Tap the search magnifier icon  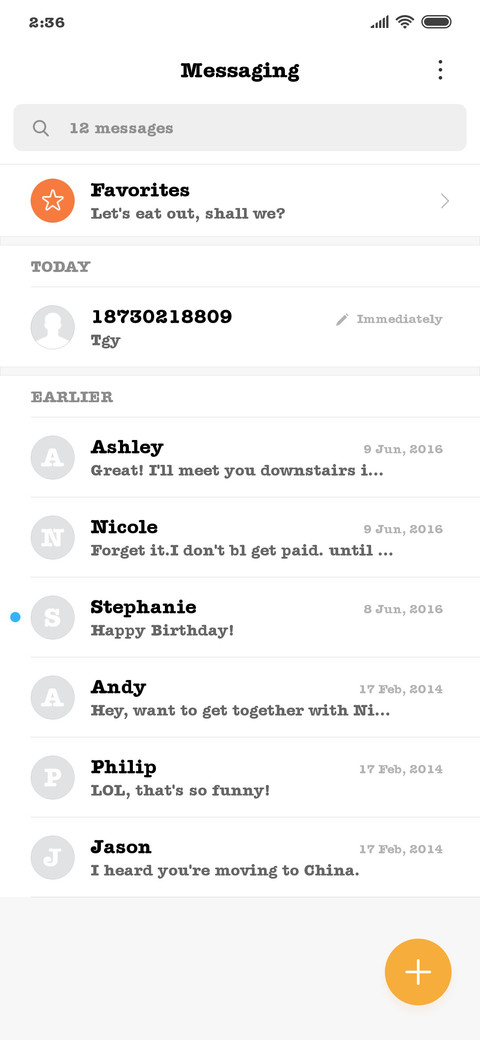click(40, 128)
